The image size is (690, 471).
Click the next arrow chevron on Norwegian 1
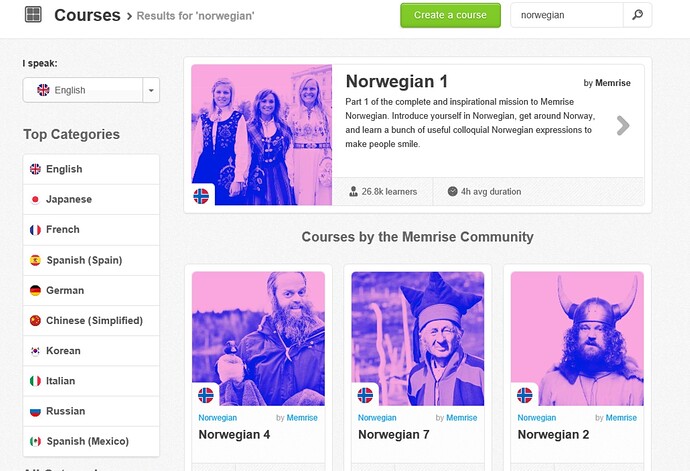click(623, 126)
